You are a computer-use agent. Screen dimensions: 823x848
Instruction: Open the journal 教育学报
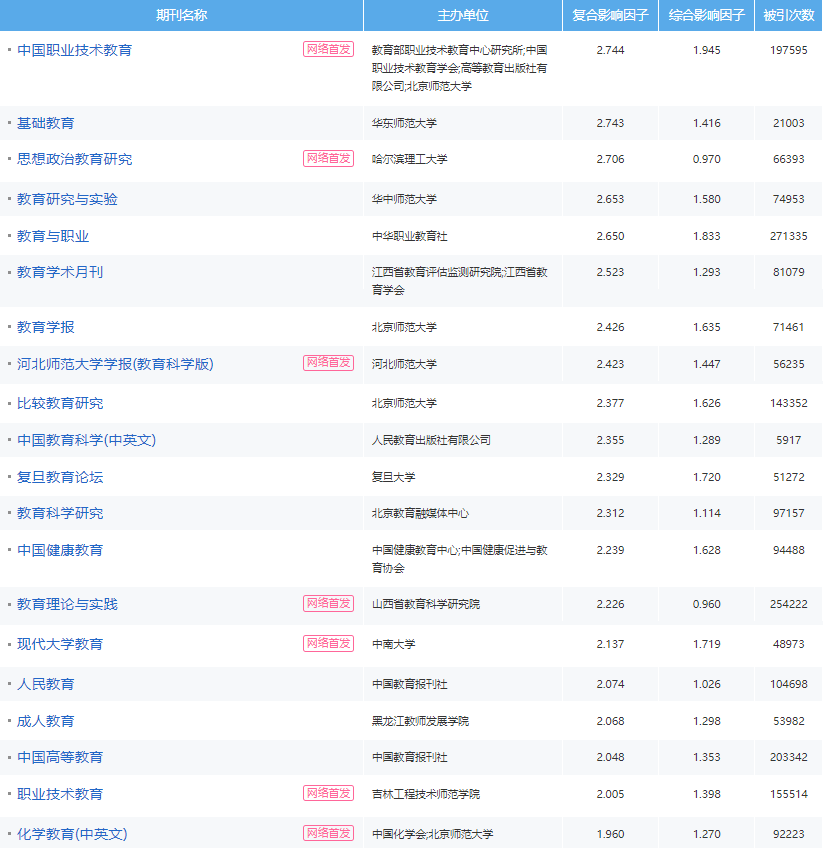click(45, 327)
